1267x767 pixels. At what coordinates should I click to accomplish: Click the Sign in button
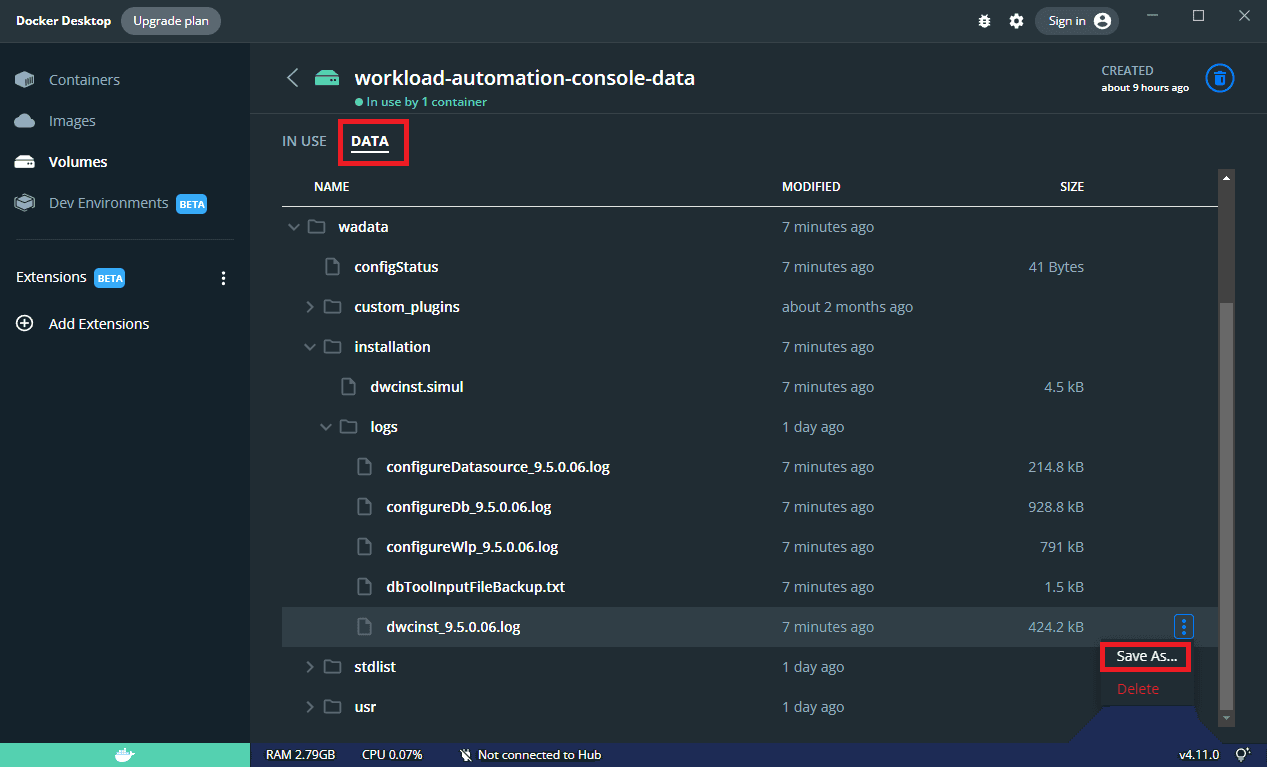(x=1077, y=21)
